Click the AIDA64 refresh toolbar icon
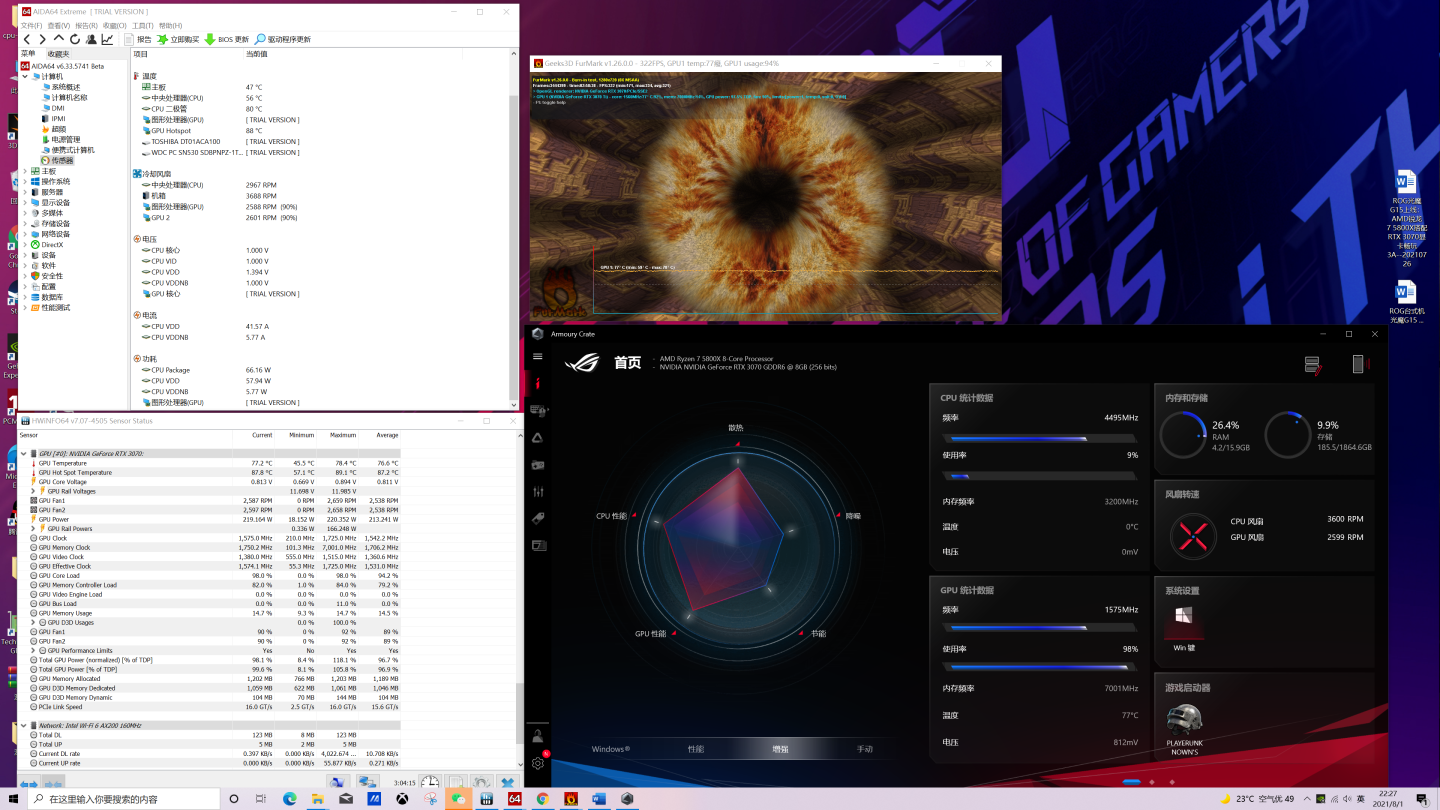This screenshot has width=1440, height=810. (74, 39)
